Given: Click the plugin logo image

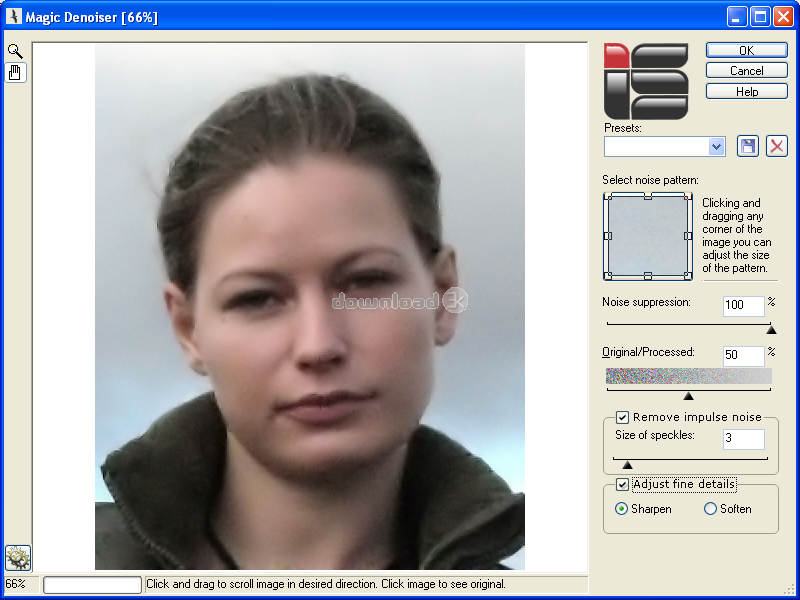Looking at the screenshot, I should (x=646, y=81).
